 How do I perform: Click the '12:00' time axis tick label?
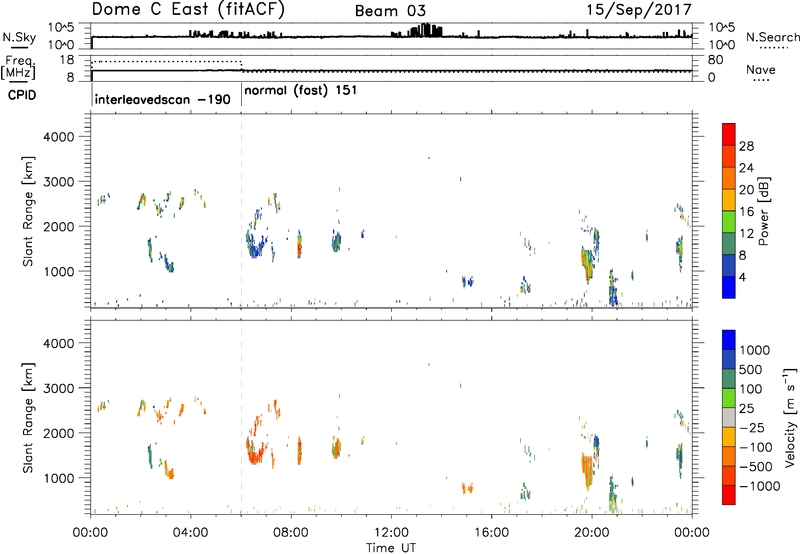(x=391, y=533)
